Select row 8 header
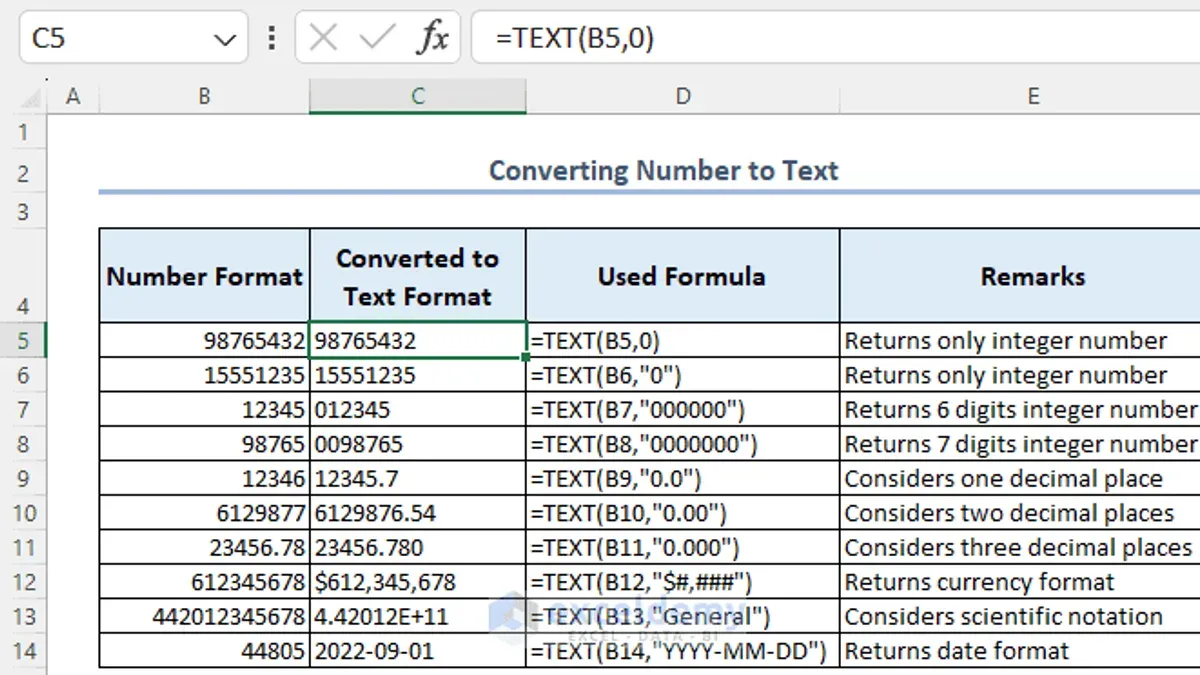The image size is (1200, 675). coord(24,444)
